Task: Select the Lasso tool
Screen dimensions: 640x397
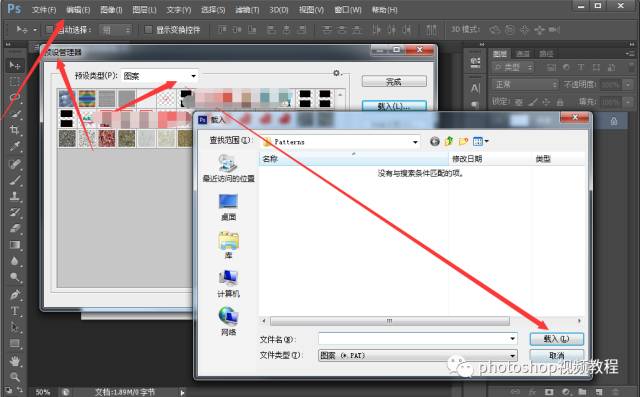Action: click(x=15, y=98)
